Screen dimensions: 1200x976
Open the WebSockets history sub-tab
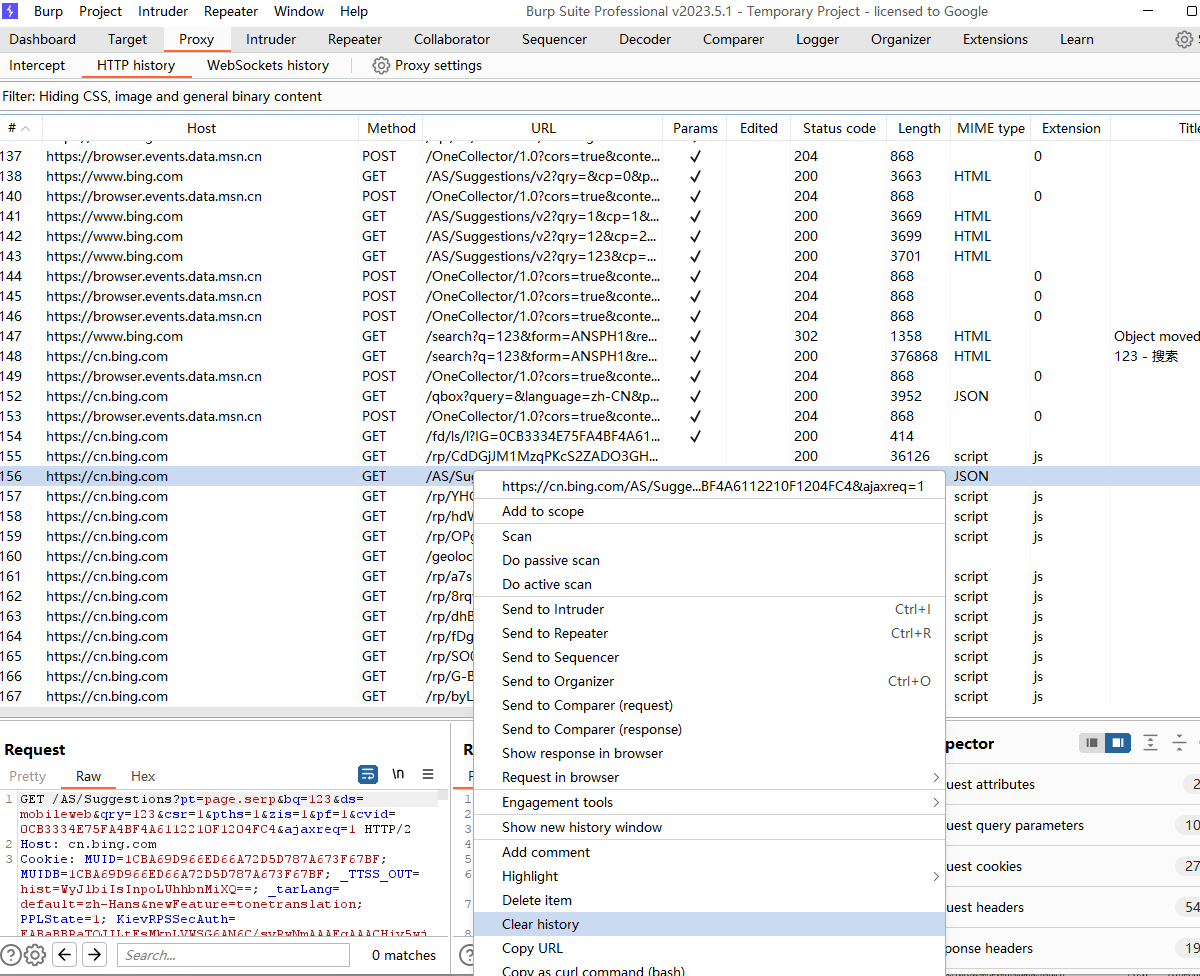(268, 65)
